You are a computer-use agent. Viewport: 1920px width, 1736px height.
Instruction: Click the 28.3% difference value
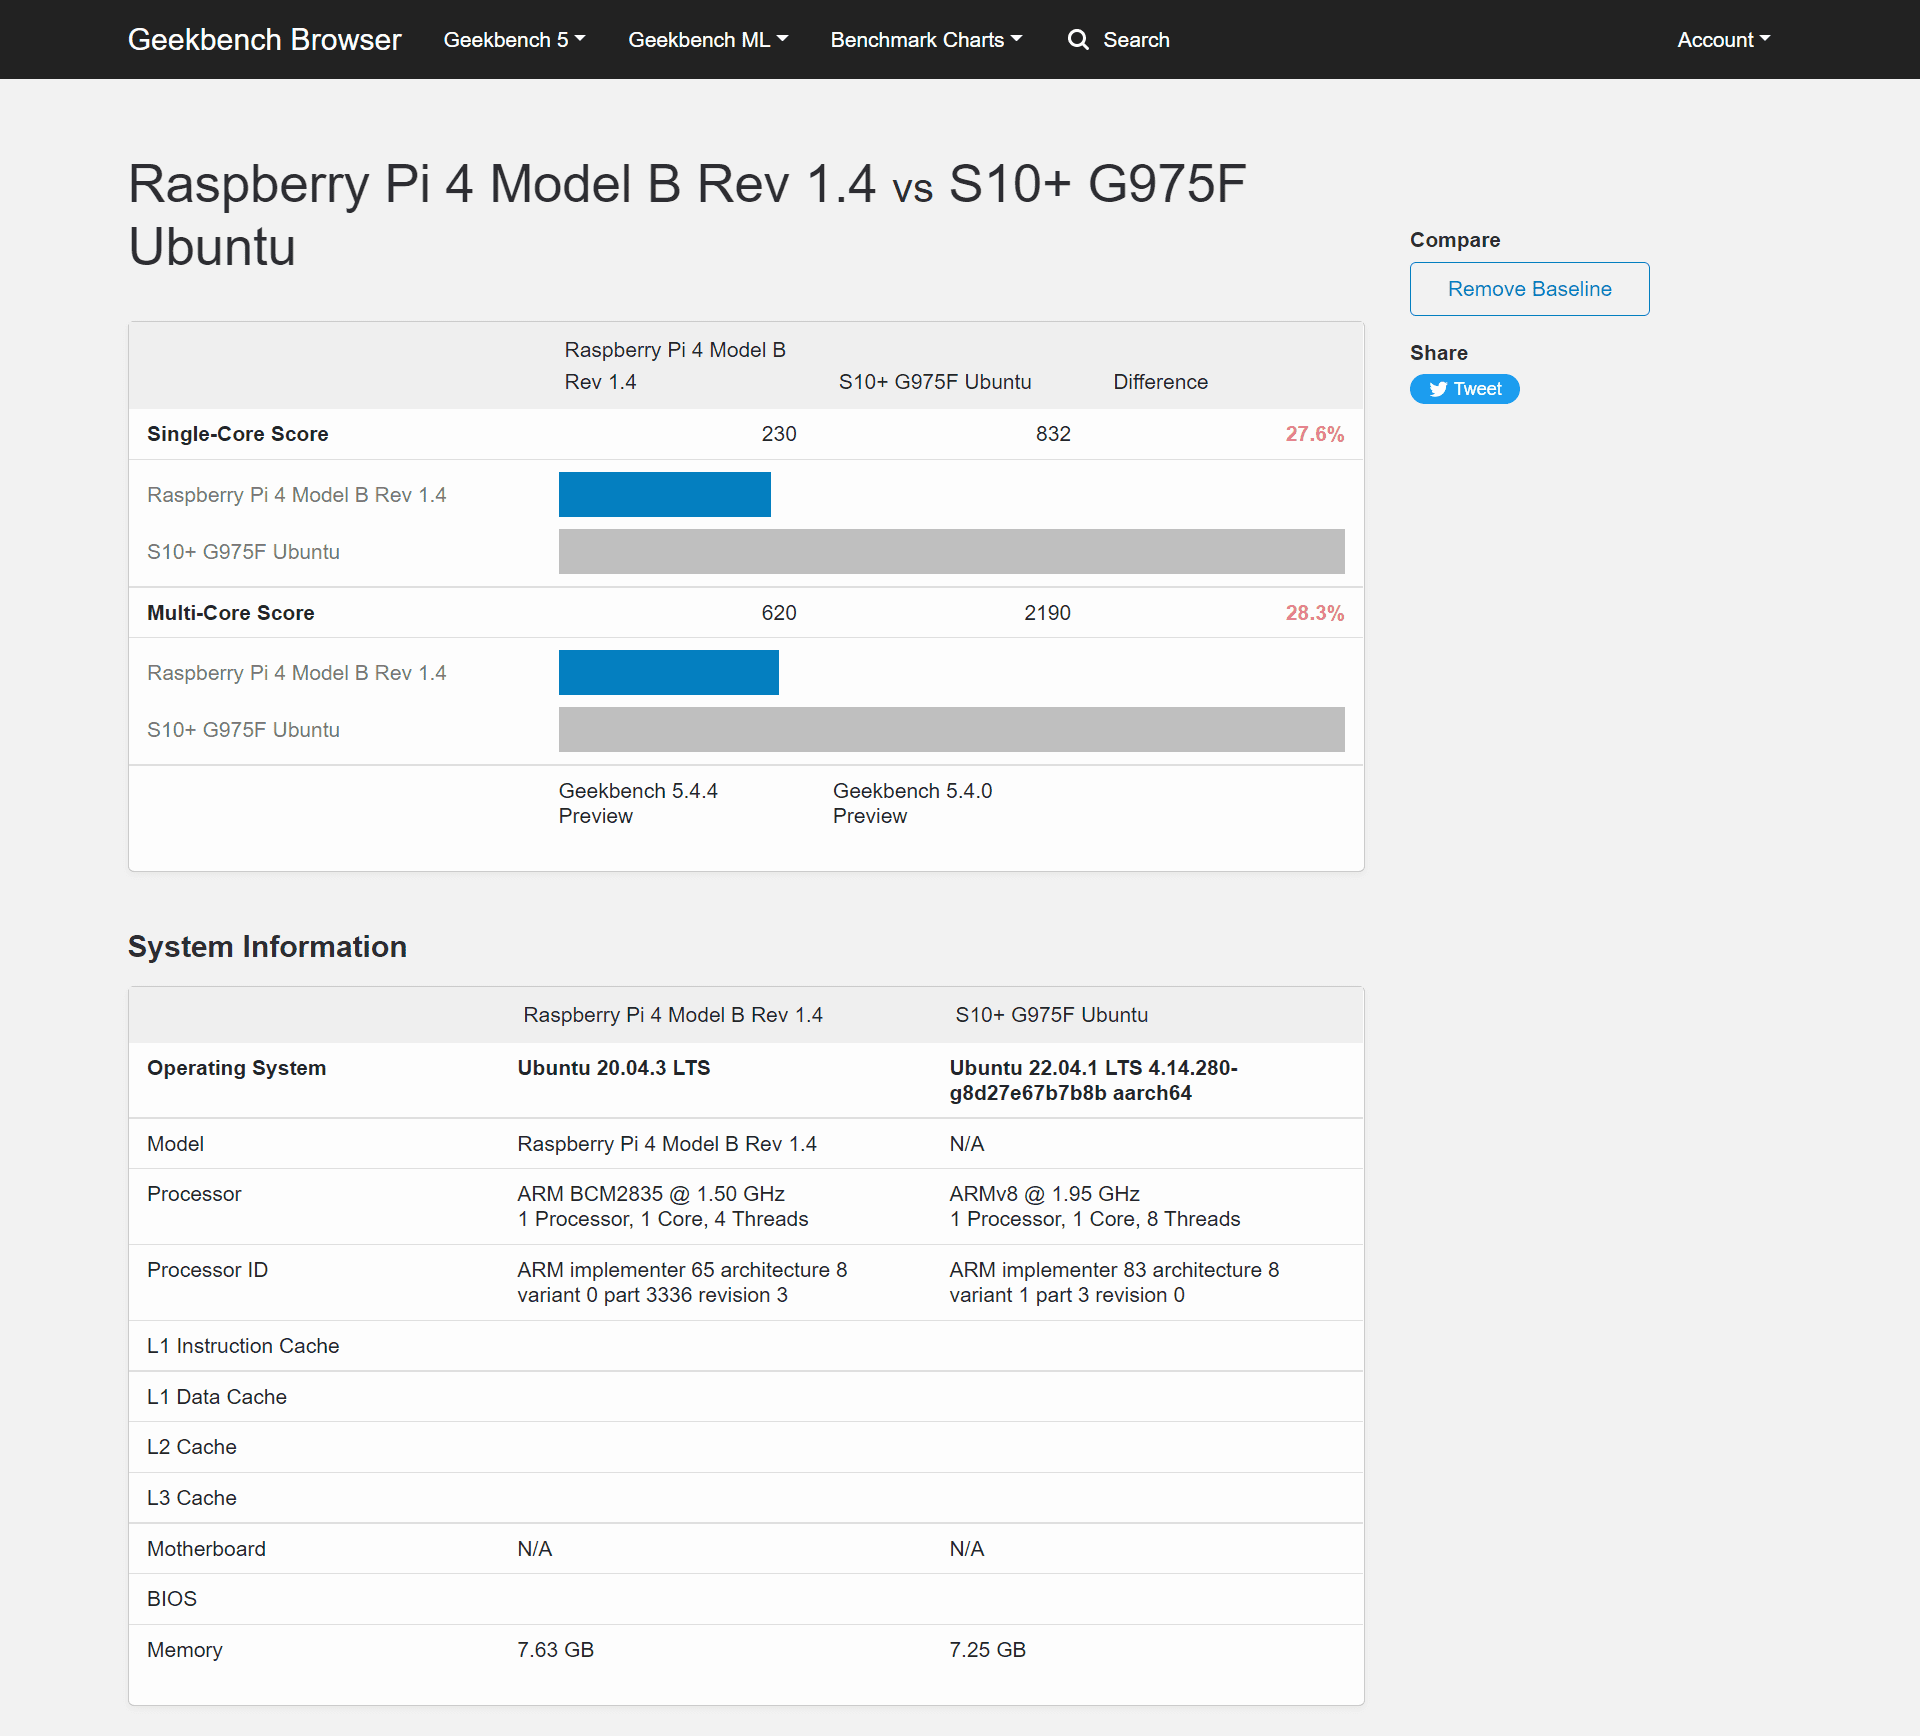point(1315,613)
